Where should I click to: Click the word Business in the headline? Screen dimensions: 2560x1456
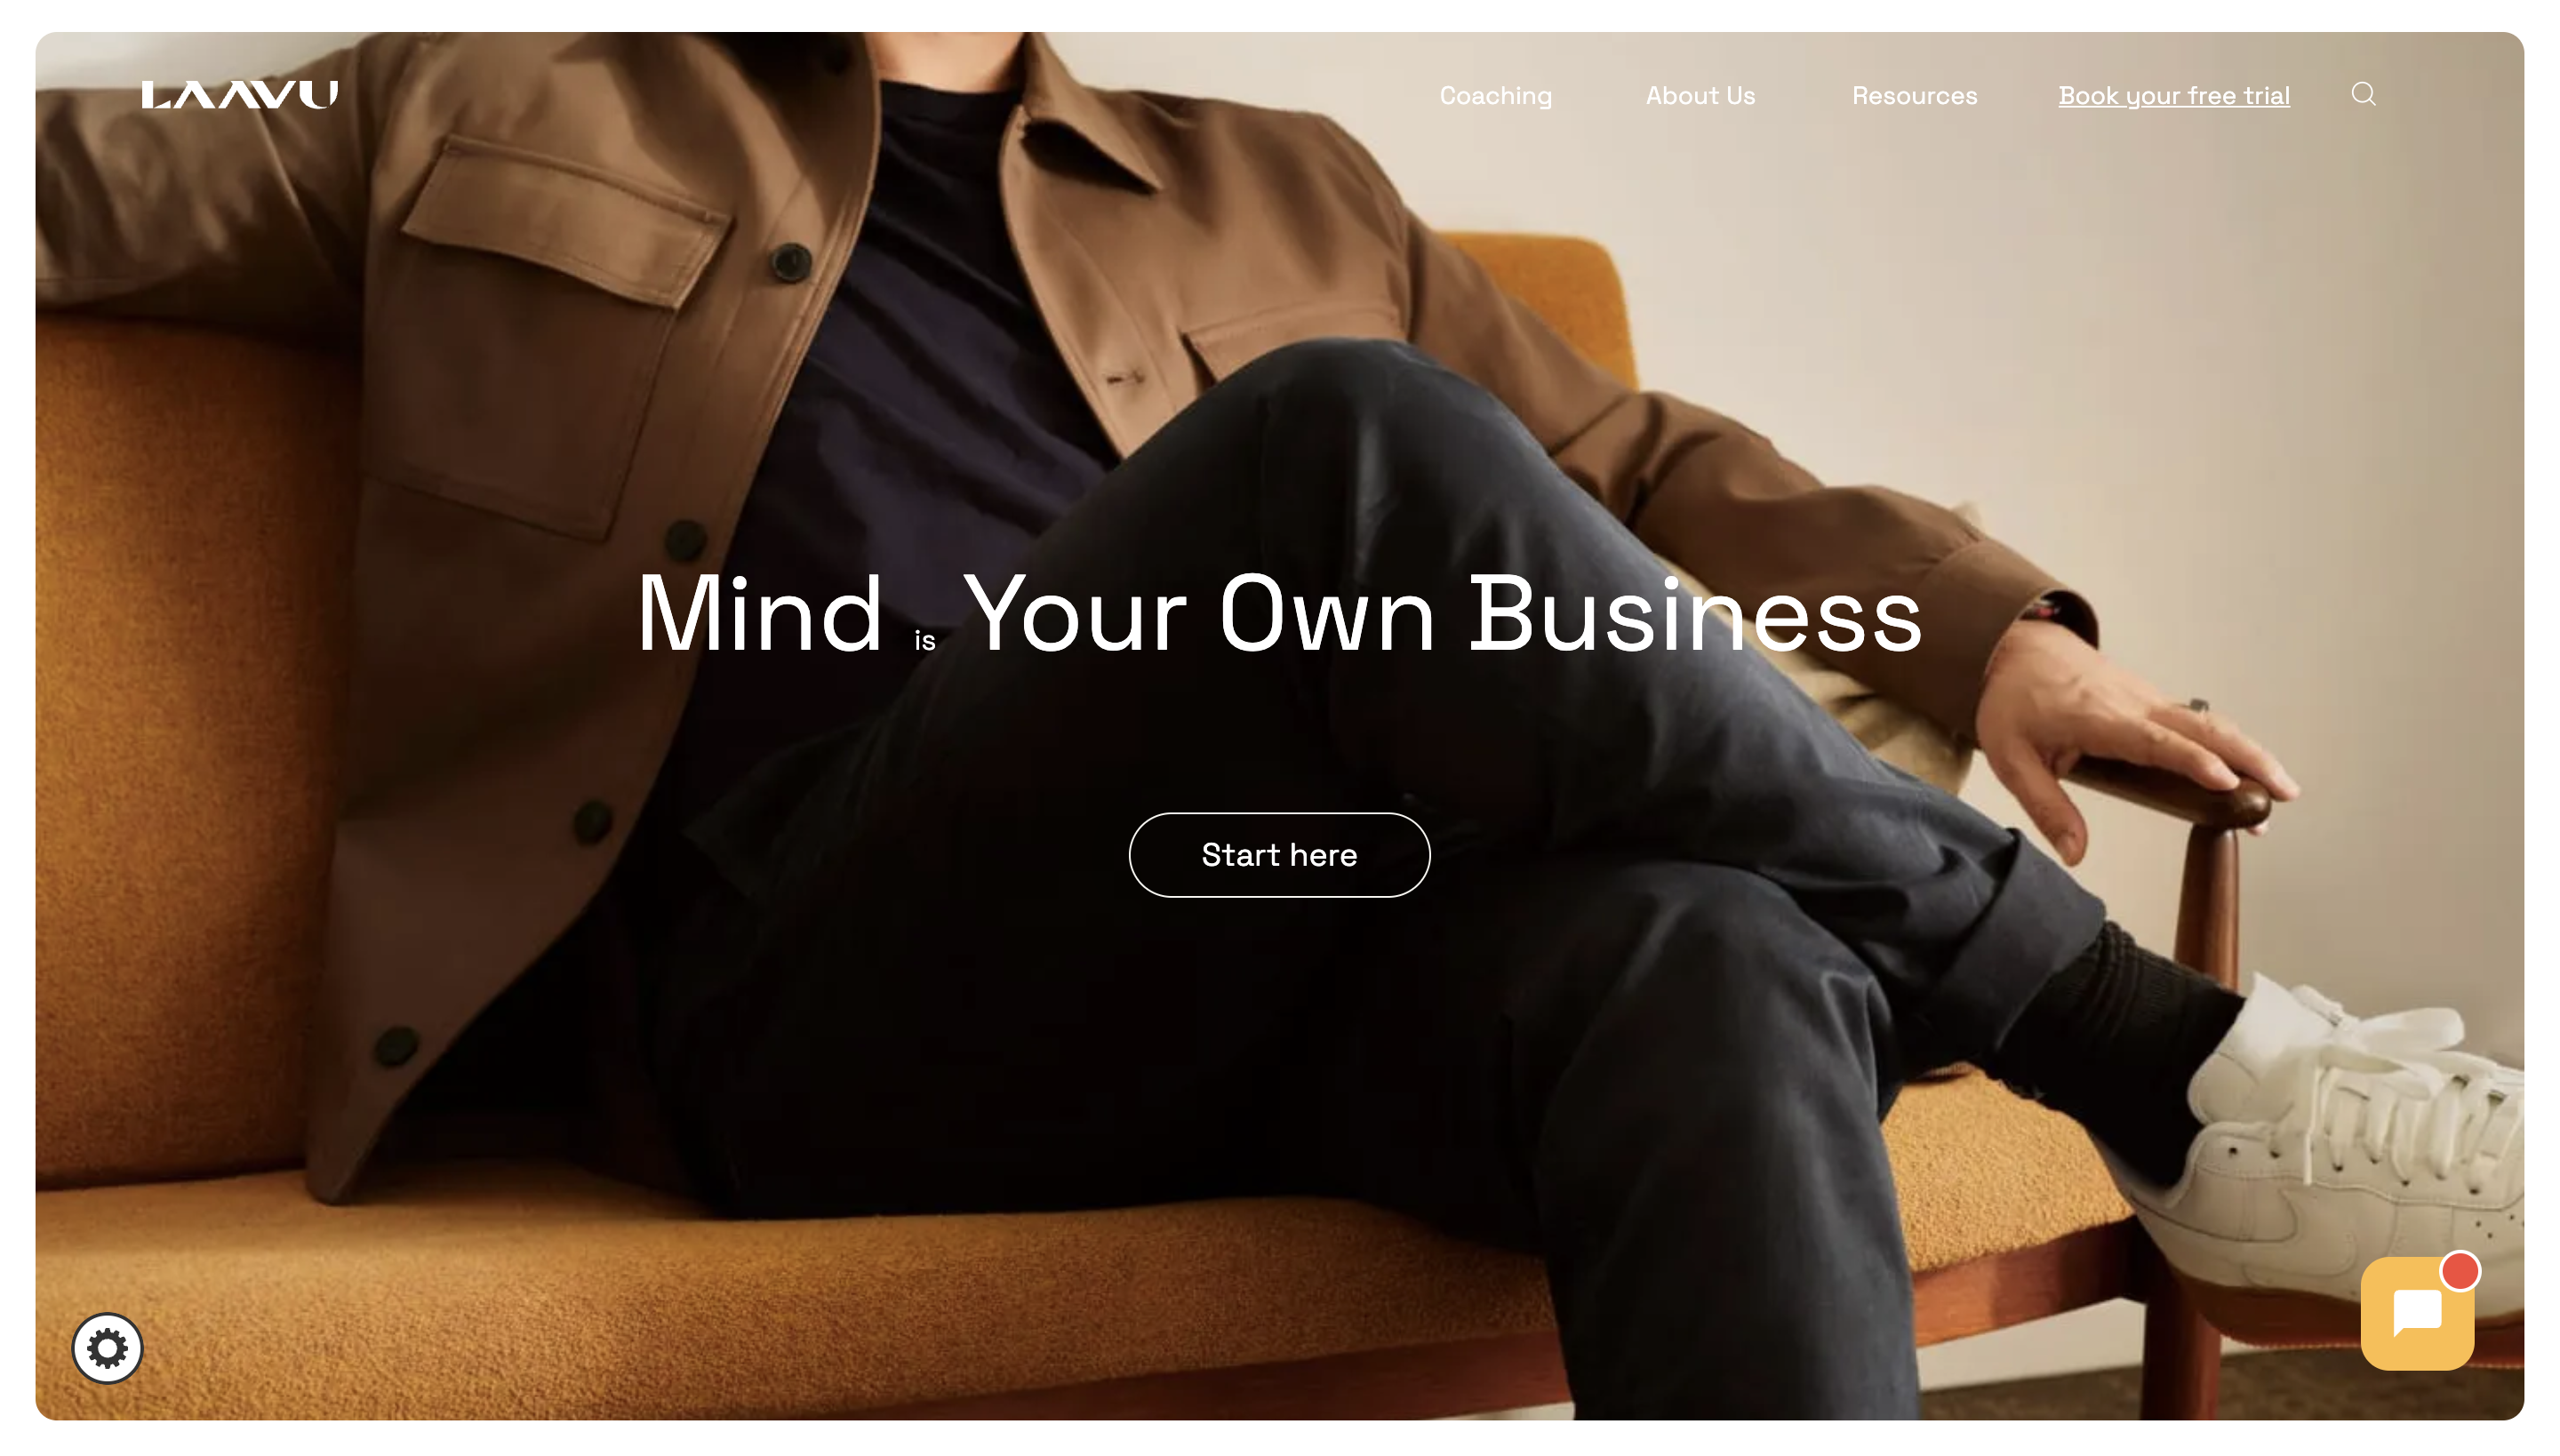(1696, 614)
